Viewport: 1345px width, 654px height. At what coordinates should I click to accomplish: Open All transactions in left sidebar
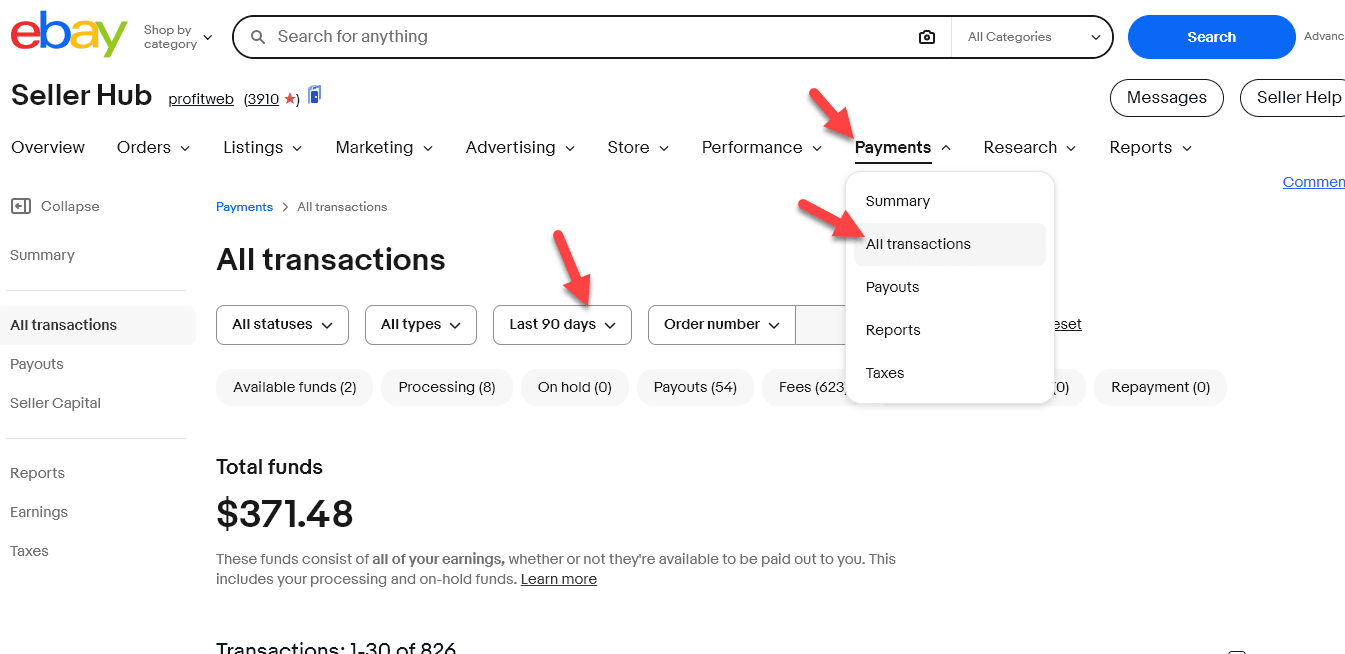pyautogui.click(x=100, y=325)
